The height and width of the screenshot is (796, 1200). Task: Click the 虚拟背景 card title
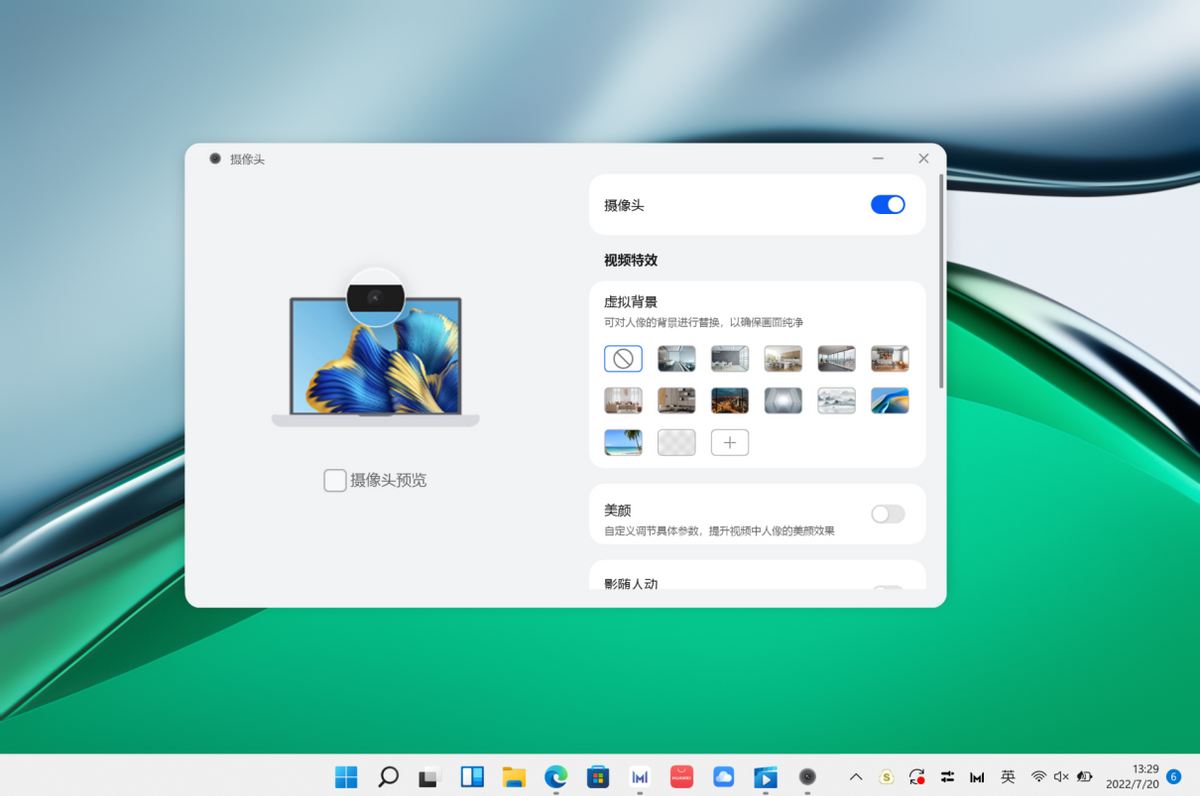tap(631, 302)
